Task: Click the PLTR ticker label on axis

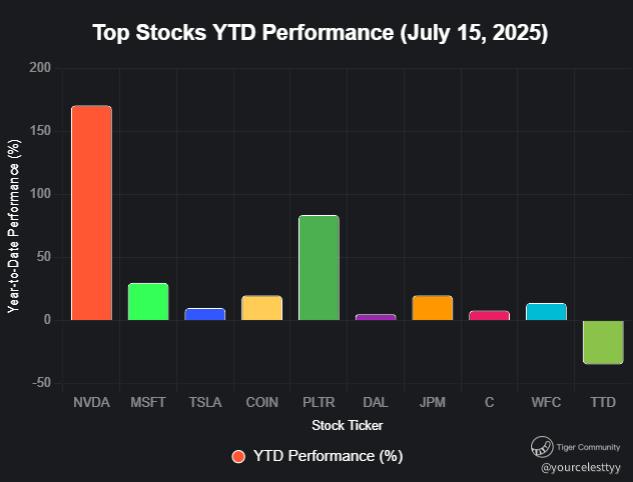Action: click(318, 403)
